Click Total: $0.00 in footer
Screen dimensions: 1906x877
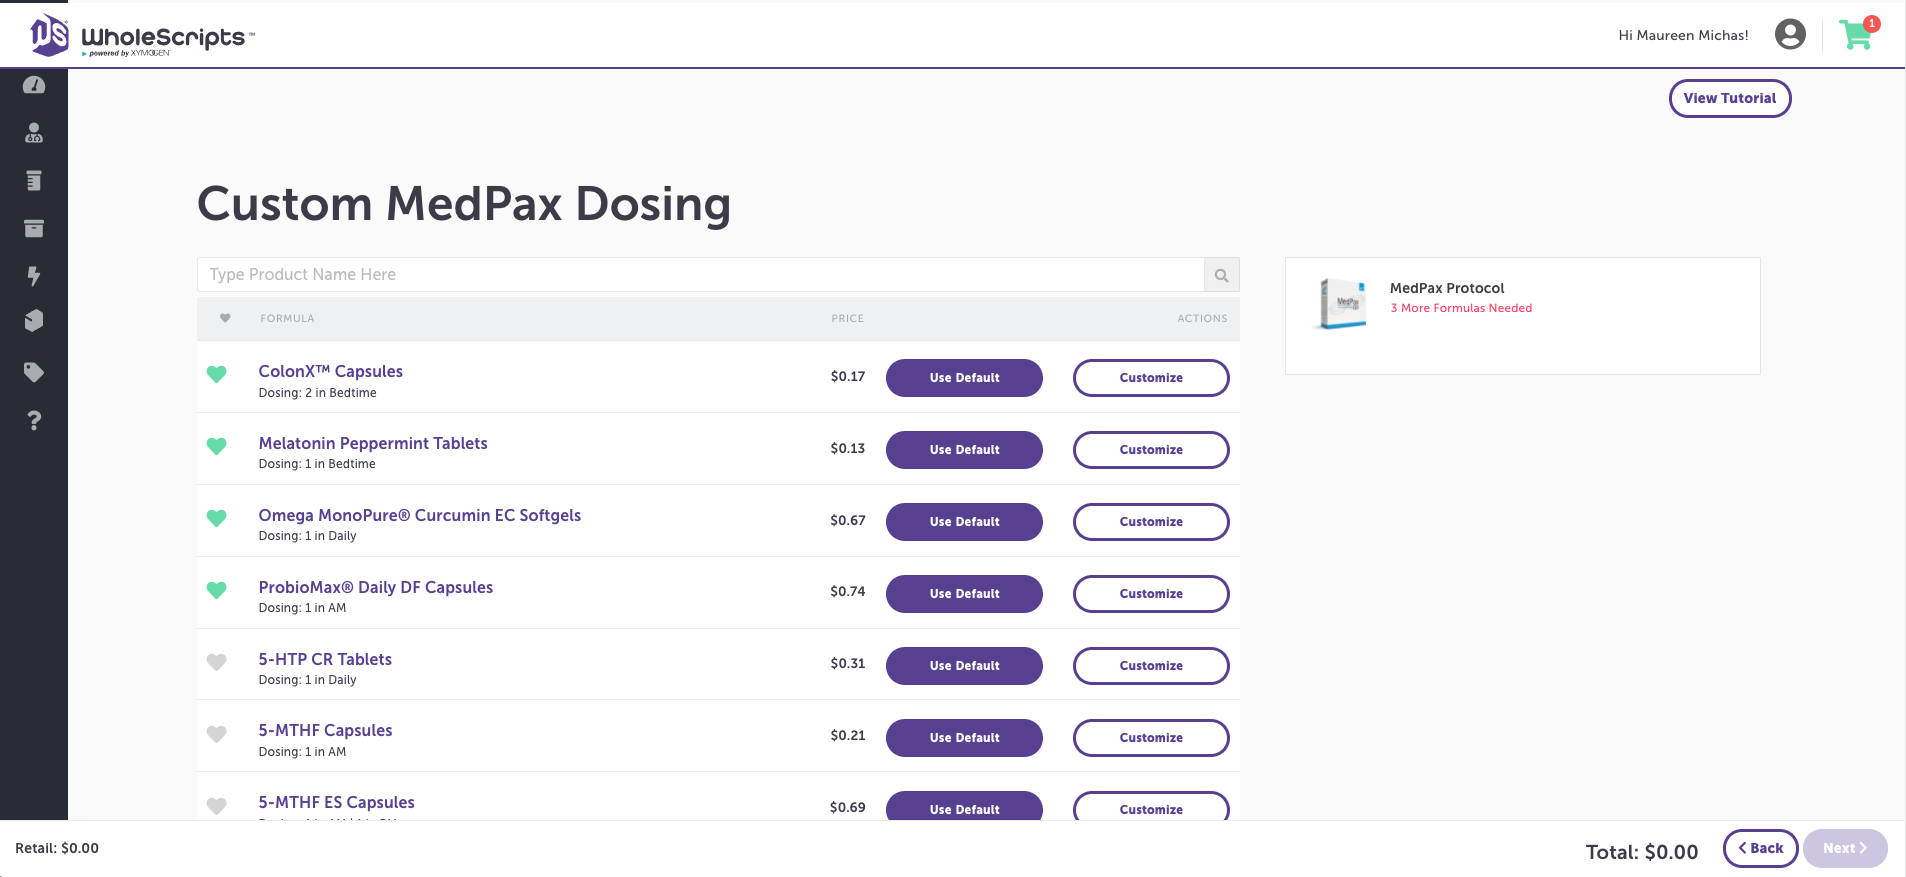pos(1642,852)
